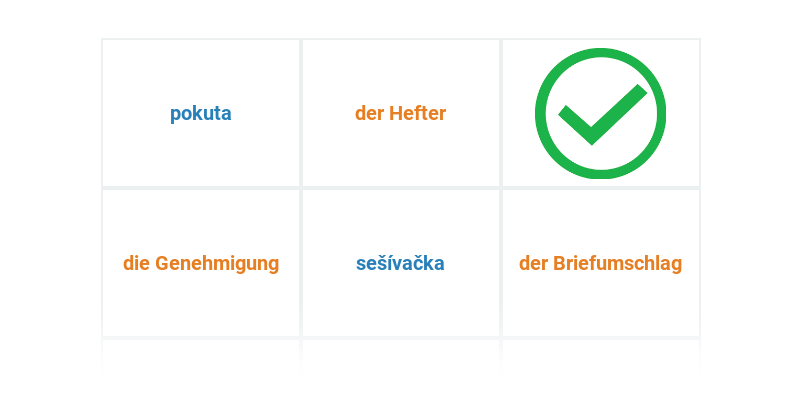The image size is (800, 400).
Task: Click the blue Czech word pokuta
Action: [201, 113]
